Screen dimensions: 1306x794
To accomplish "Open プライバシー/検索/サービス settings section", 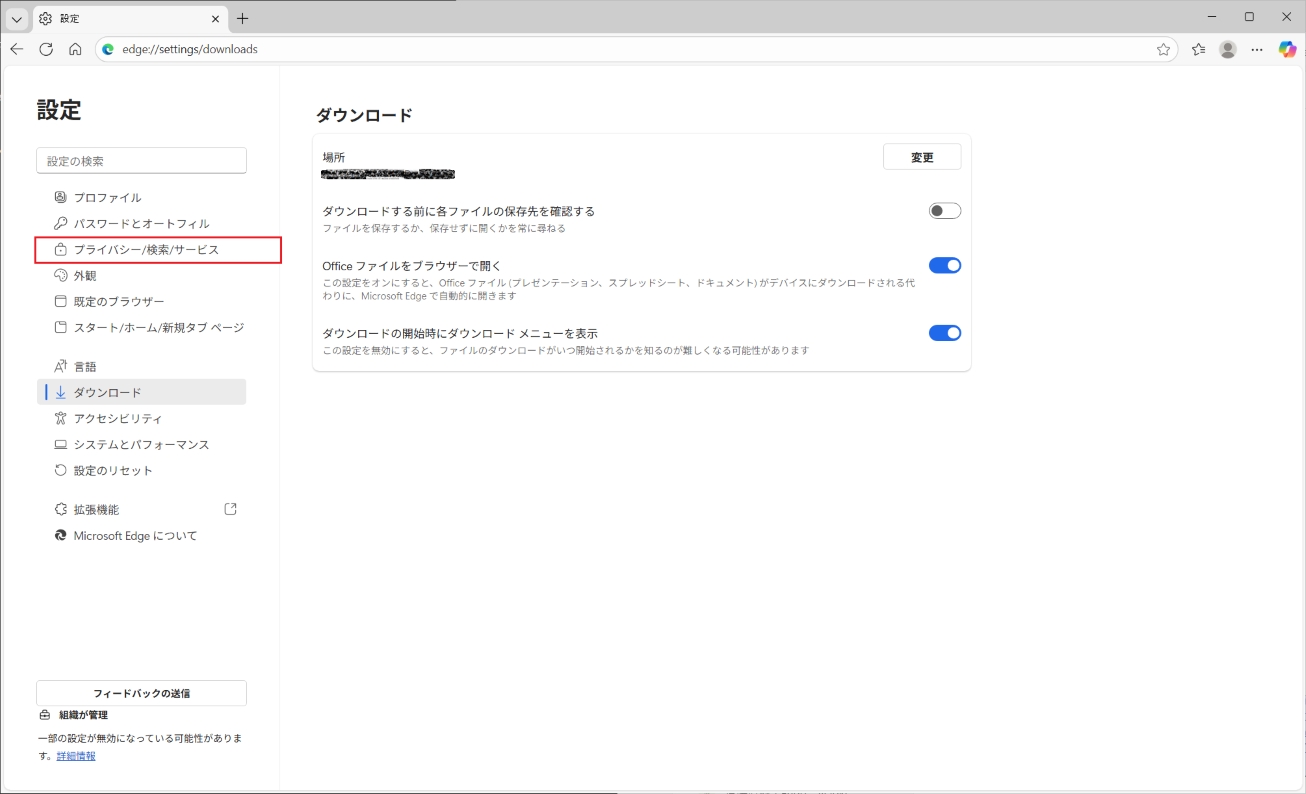I will tap(146, 250).
